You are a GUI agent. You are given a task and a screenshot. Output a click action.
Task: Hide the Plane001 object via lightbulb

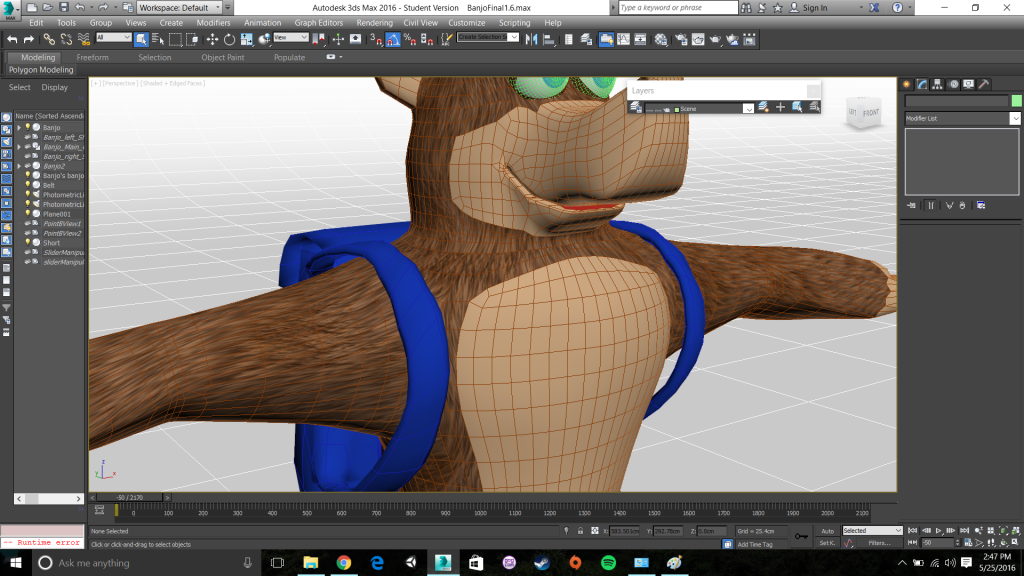[28, 214]
